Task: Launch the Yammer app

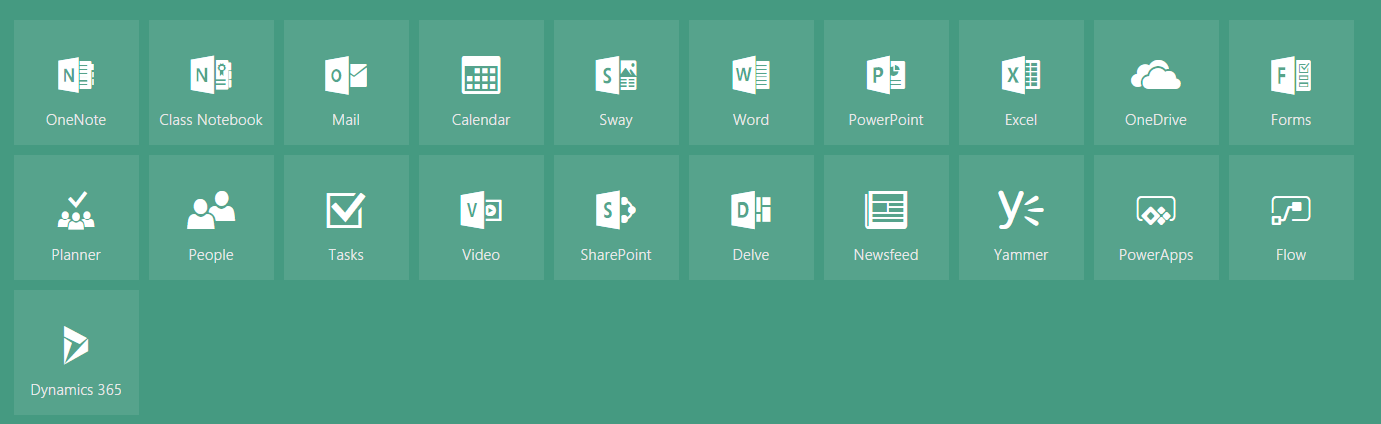Action: (x=1021, y=217)
